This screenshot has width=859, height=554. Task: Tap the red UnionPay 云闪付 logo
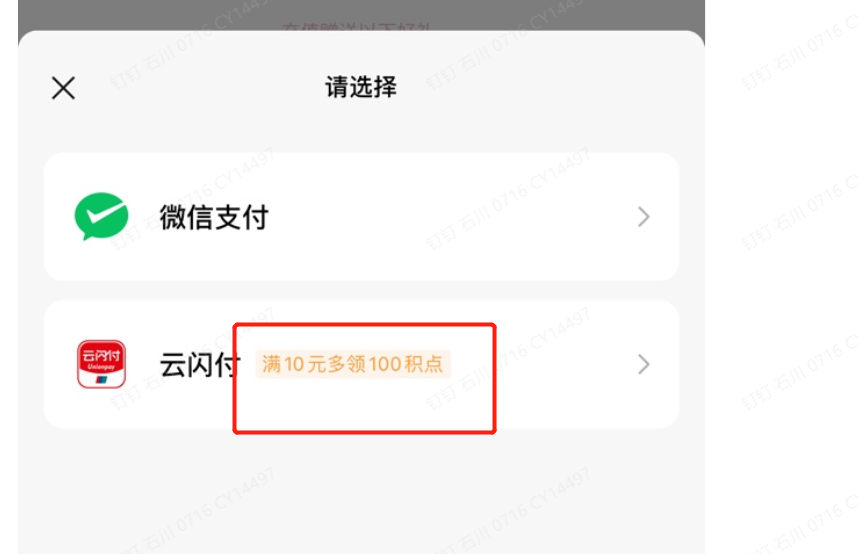pos(101,364)
